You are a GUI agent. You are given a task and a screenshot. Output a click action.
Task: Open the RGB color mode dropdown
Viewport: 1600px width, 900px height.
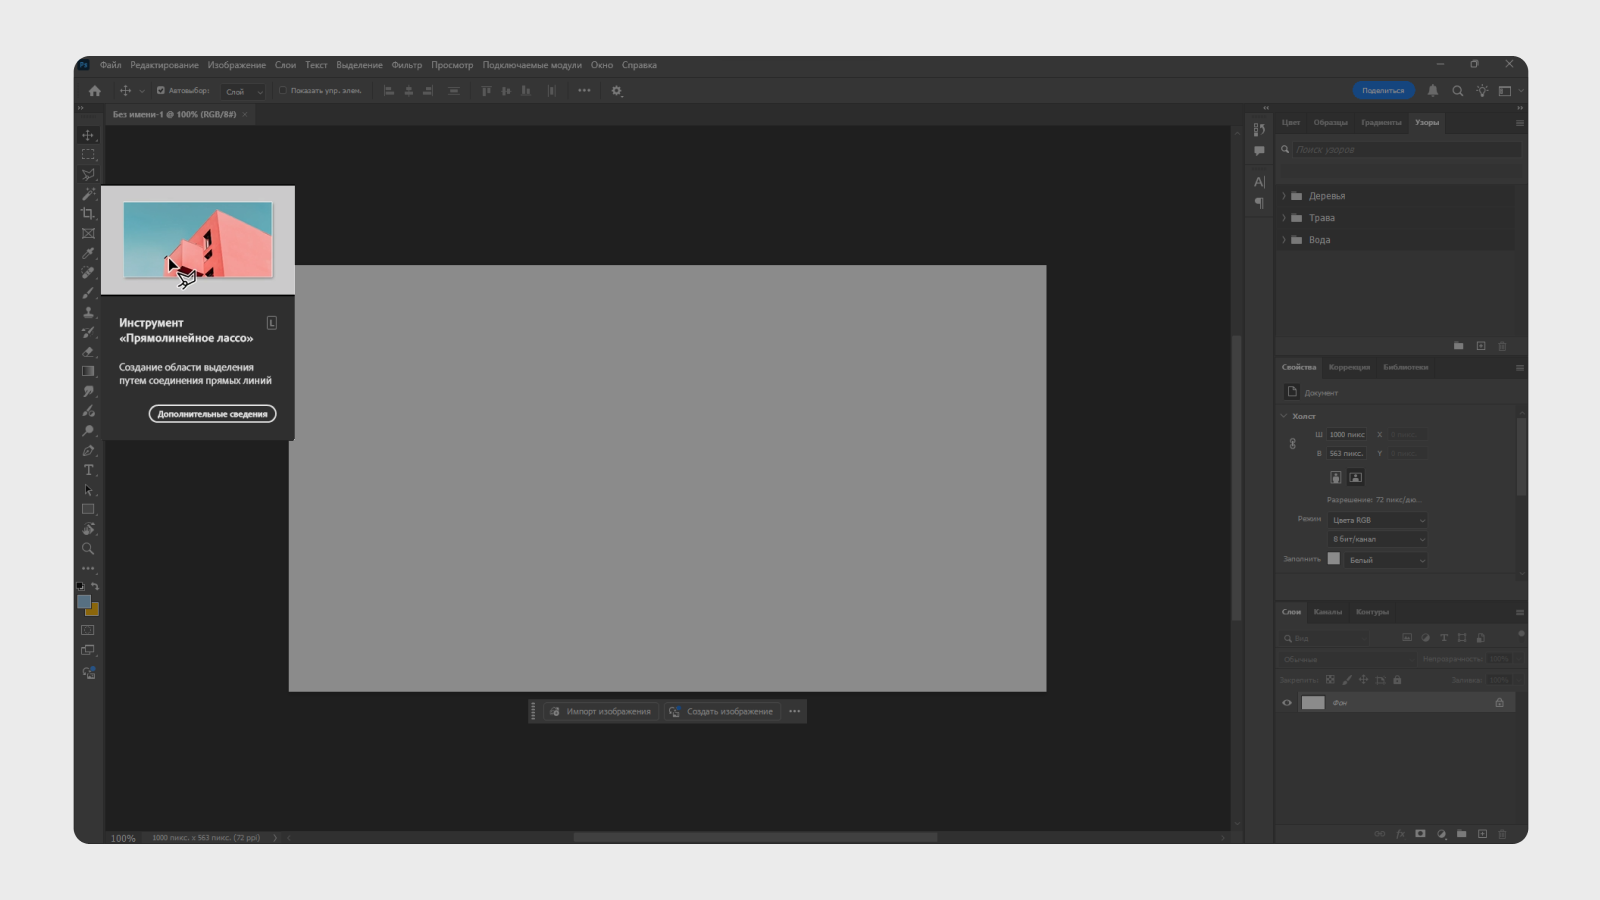click(x=1377, y=519)
